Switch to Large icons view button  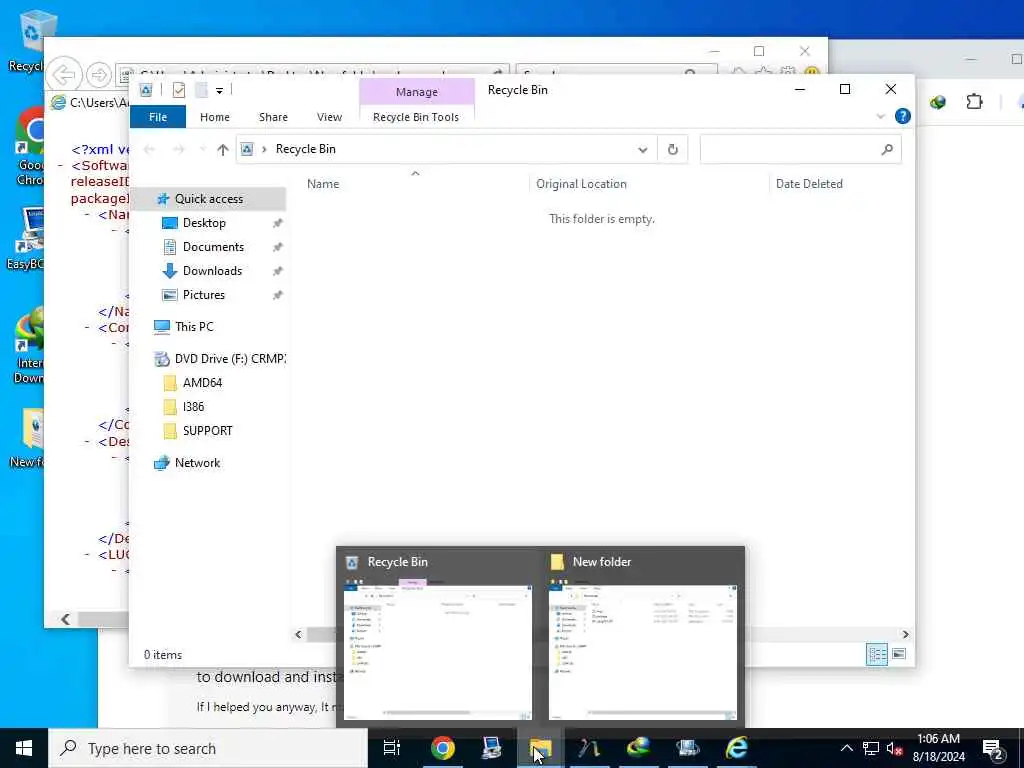(x=899, y=654)
